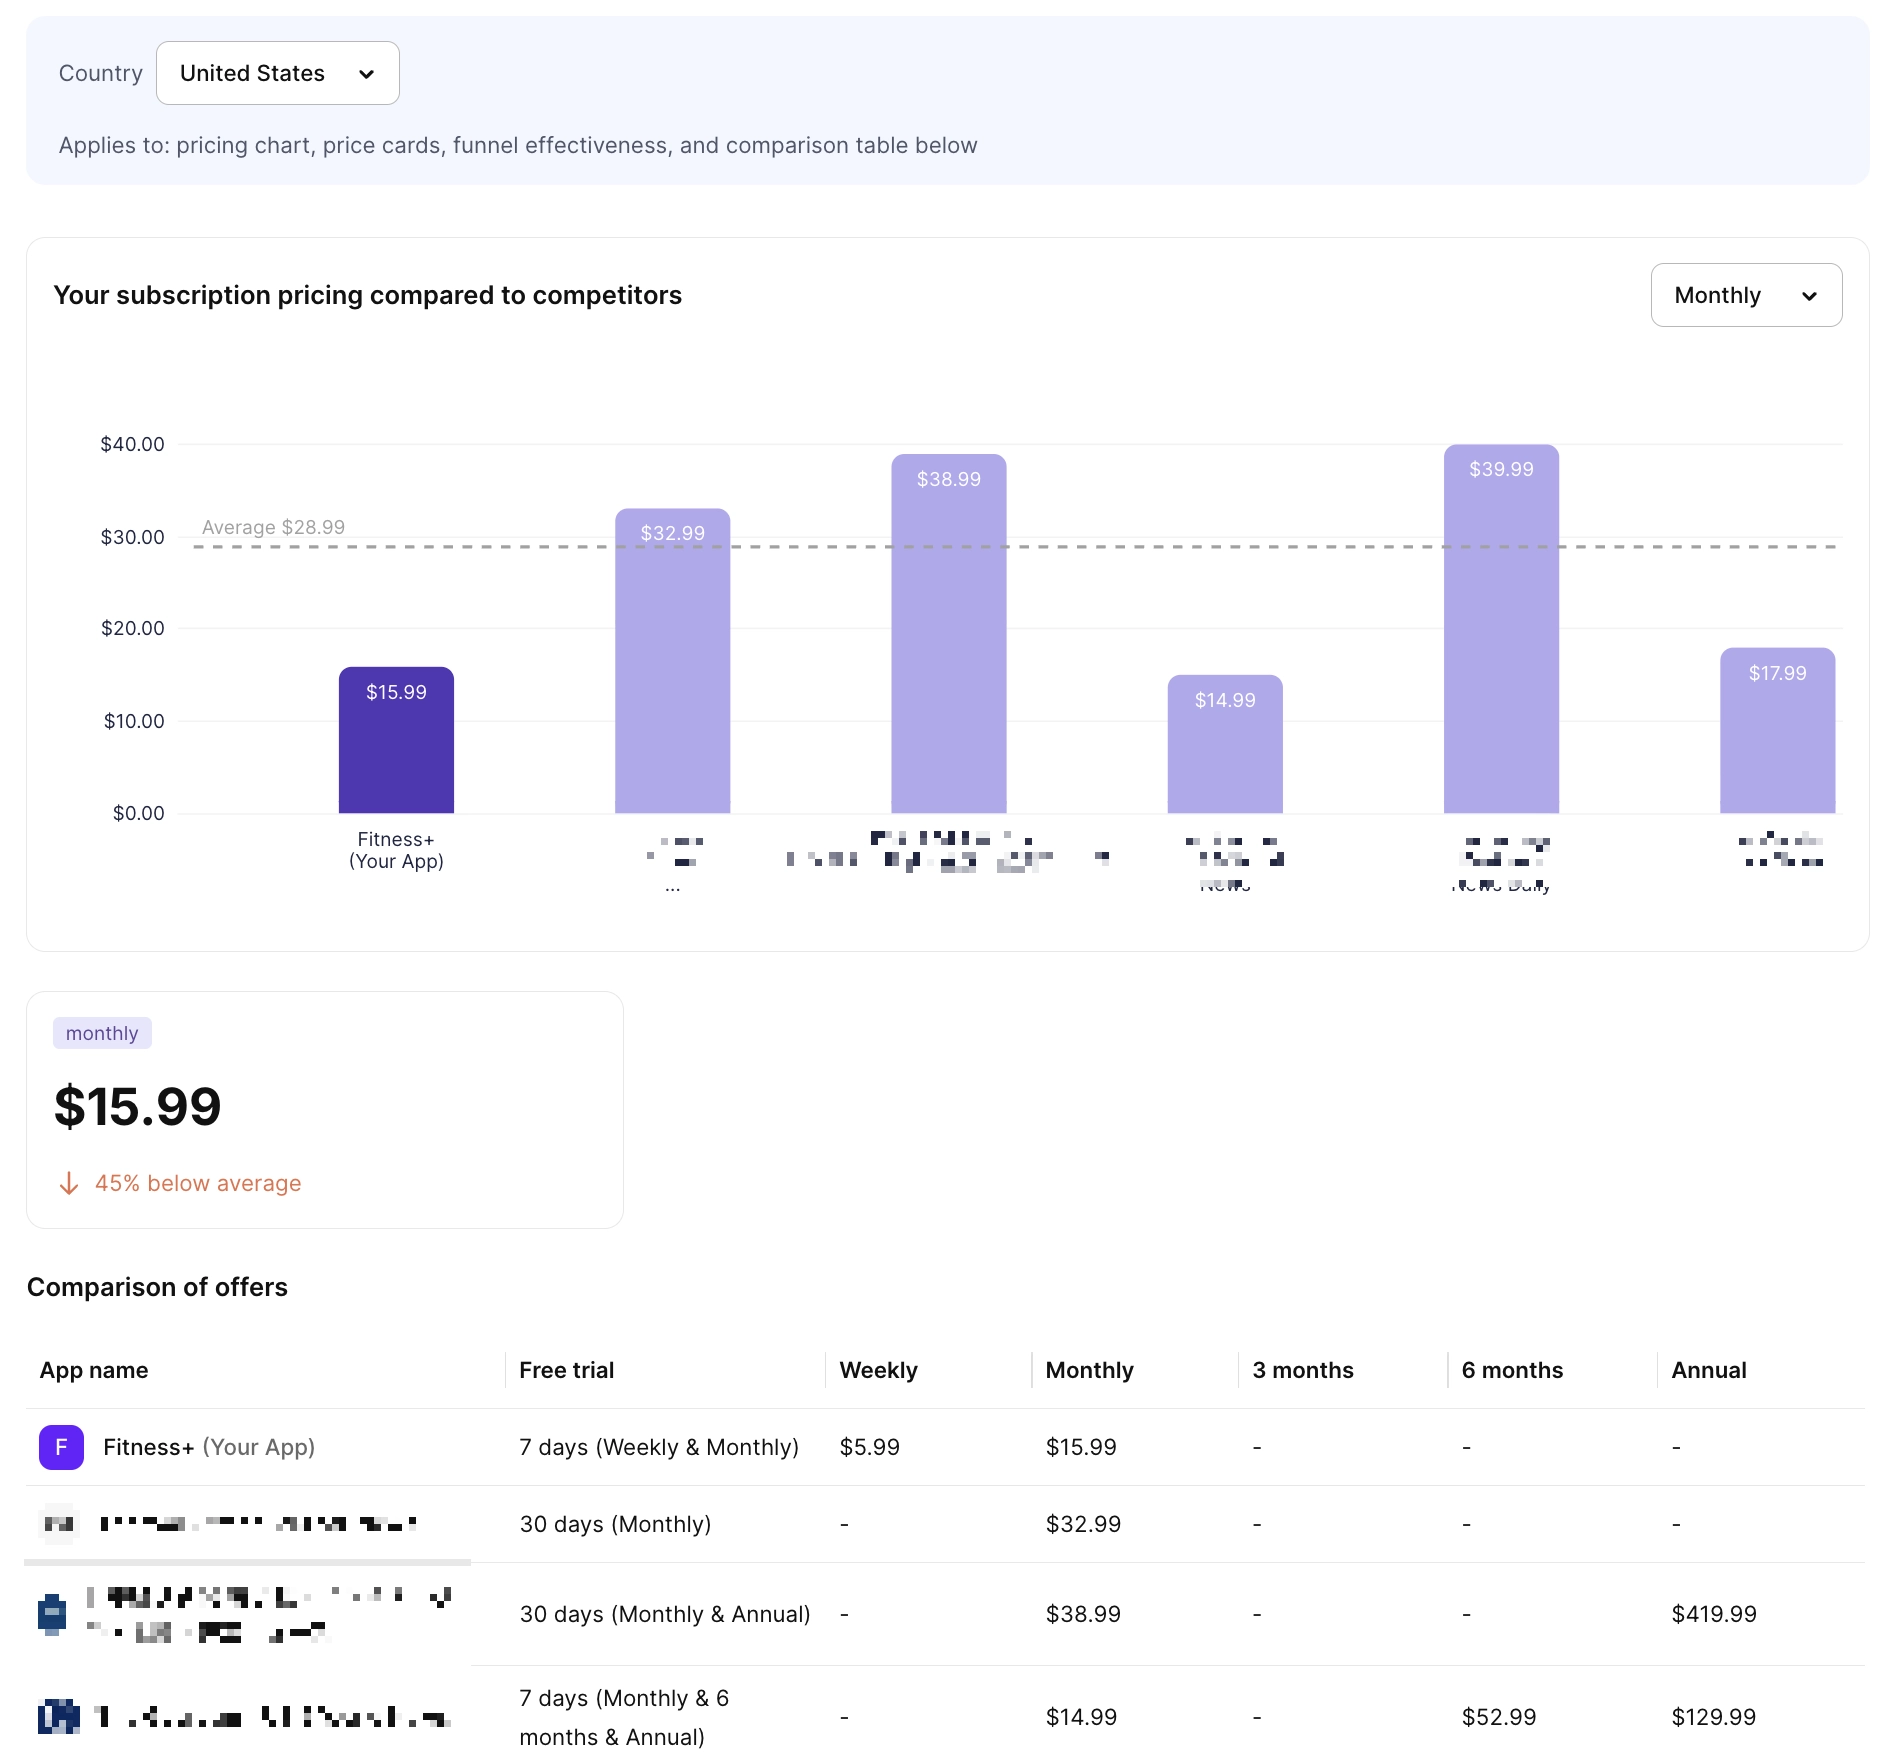Click the "monthly" badge on price card
Viewport: 1892px width, 1758px height.
point(101,1032)
